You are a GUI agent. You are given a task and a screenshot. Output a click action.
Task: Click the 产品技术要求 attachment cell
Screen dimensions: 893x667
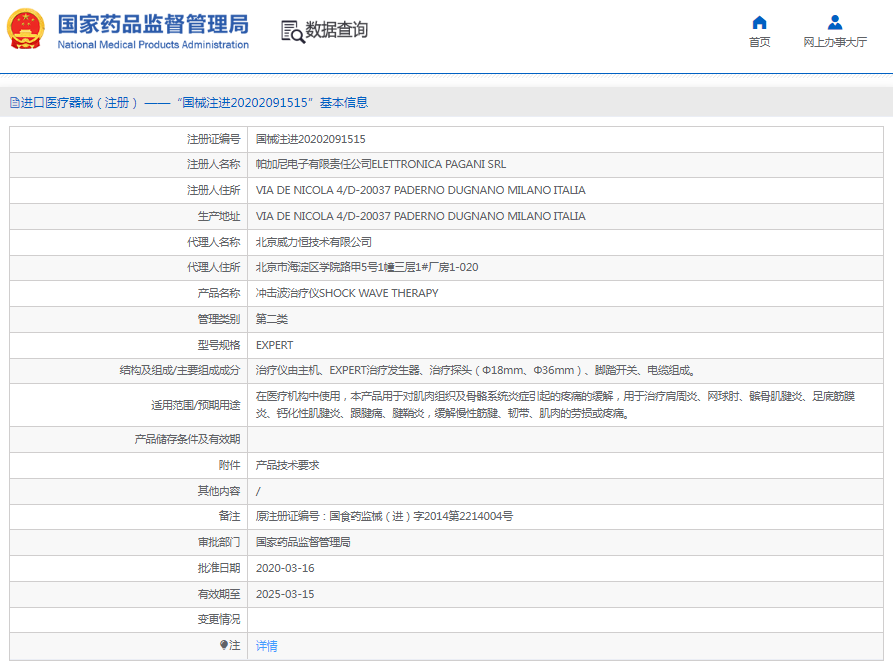[288, 465]
